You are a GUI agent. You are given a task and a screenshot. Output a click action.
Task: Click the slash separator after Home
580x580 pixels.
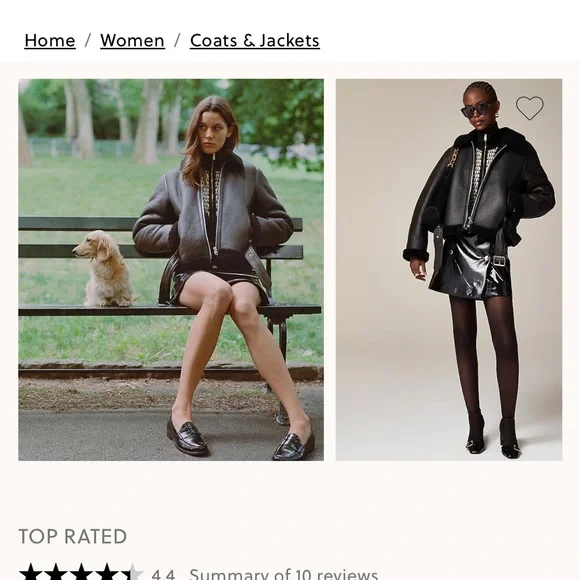pyautogui.click(x=88, y=40)
